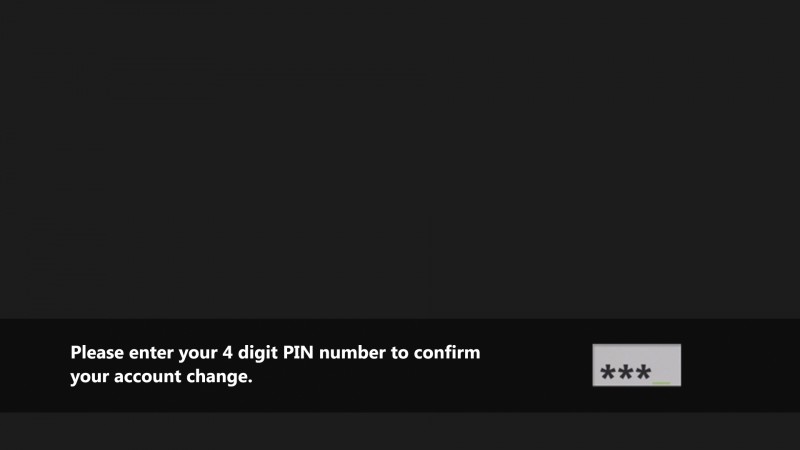The width and height of the screenshot is (800, 450).
Task: Click the word 'number' in the prompt
Action: click(352, 353)
